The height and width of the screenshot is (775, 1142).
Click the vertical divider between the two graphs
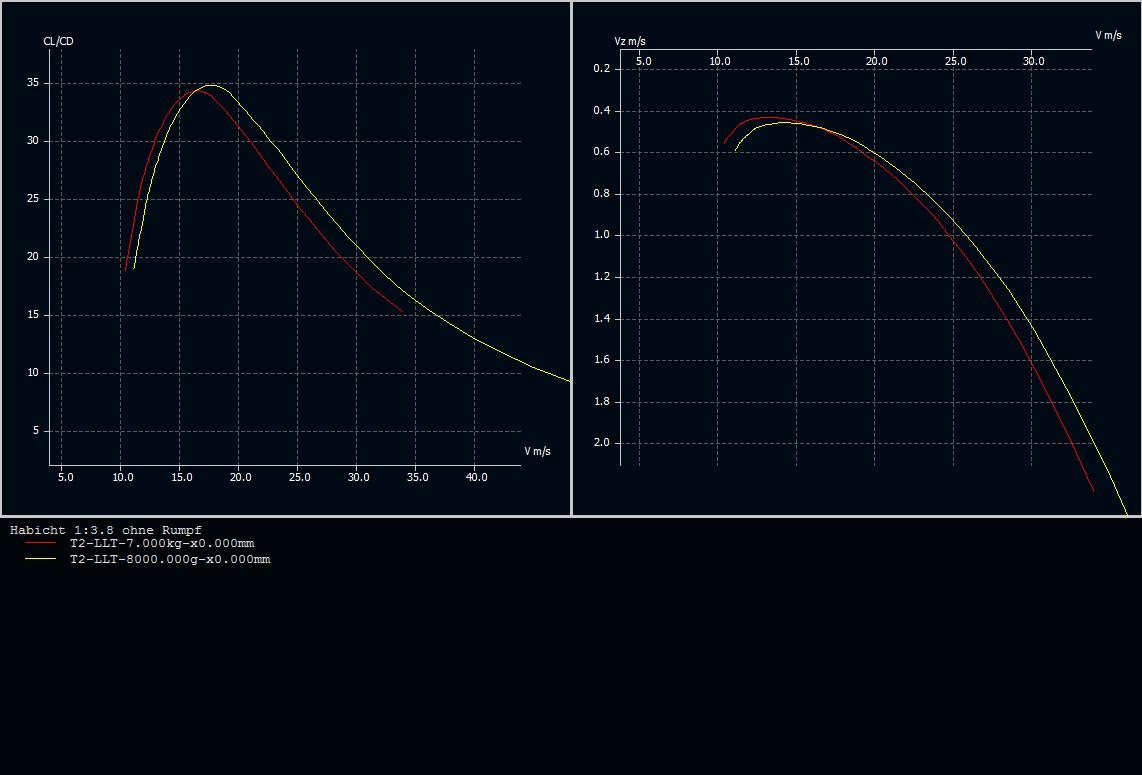[x=571, y=258]
